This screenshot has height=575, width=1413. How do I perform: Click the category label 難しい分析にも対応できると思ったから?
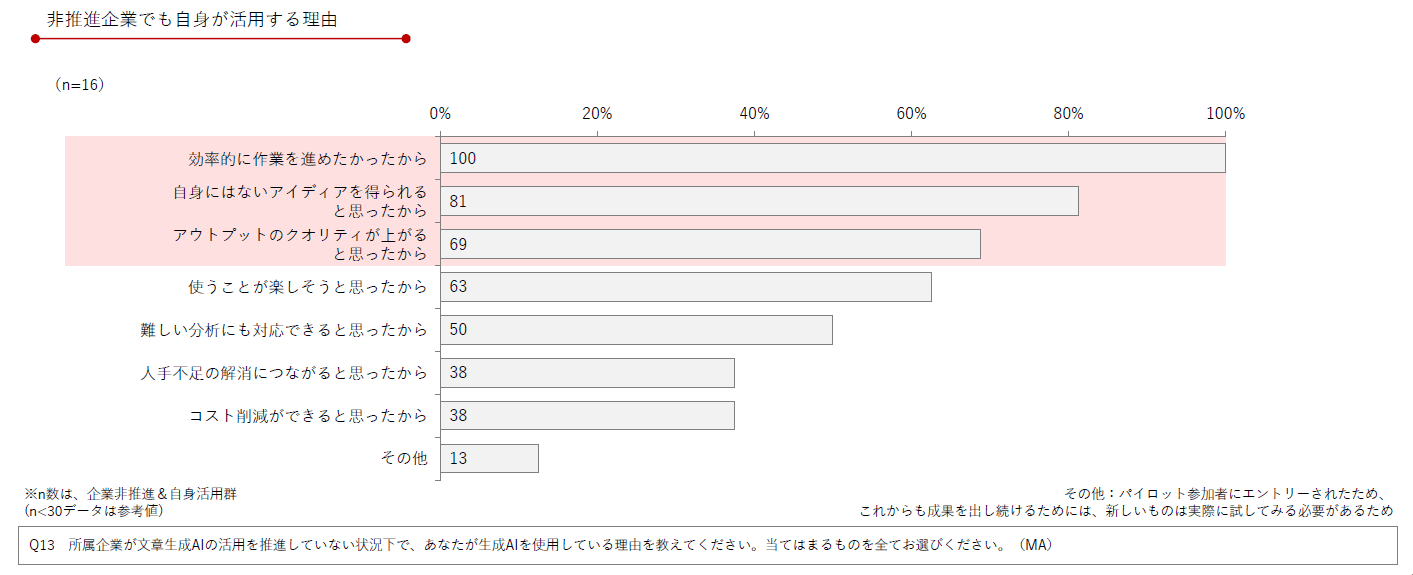pyautogui.click(x=284, y=330)
